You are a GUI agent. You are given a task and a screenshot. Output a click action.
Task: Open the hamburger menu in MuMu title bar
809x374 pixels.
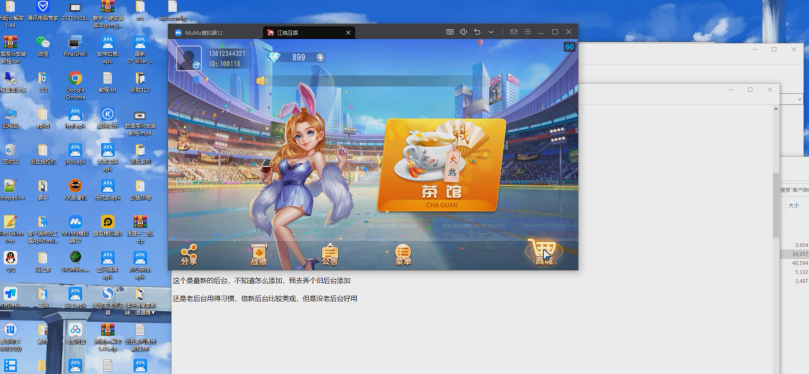click(x=527, y=32)
